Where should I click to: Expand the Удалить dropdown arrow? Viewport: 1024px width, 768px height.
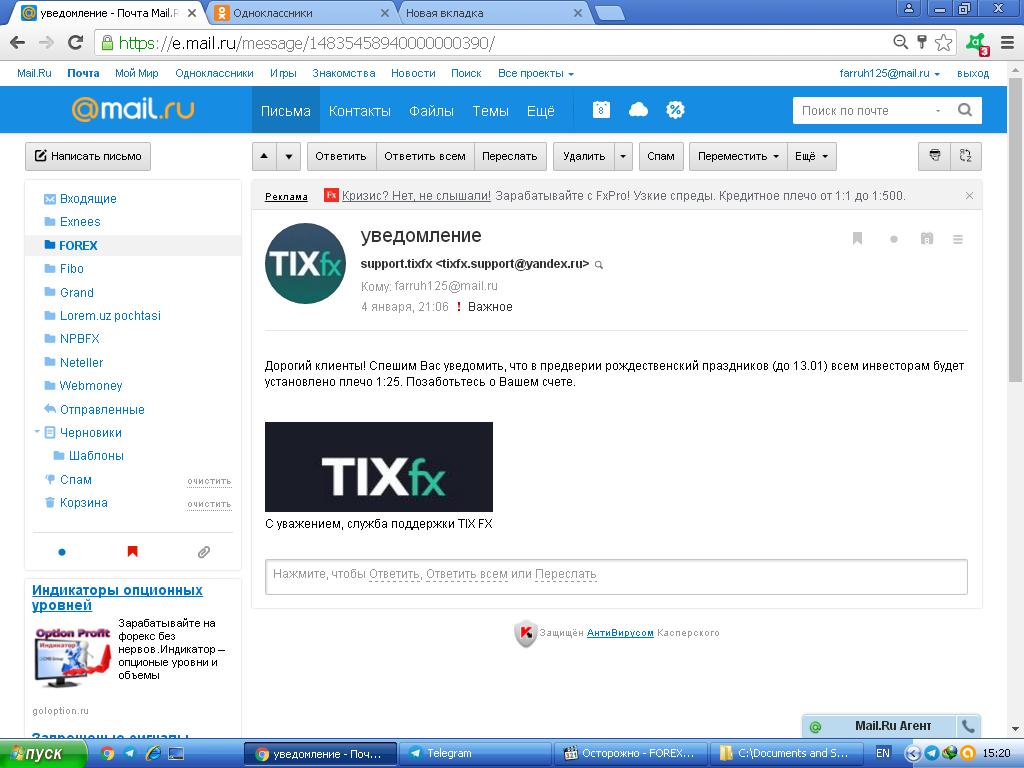[623, 156]
